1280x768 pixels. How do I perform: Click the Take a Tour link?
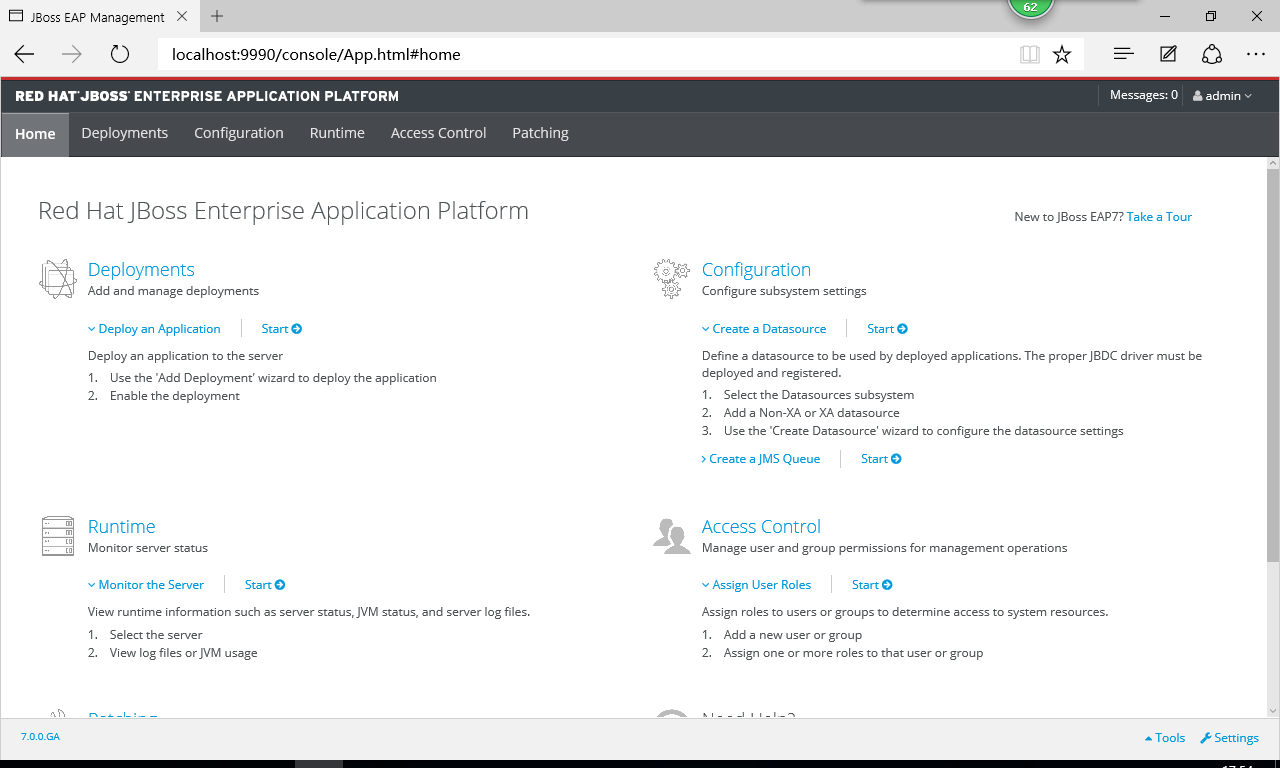tap(1159, 217)
